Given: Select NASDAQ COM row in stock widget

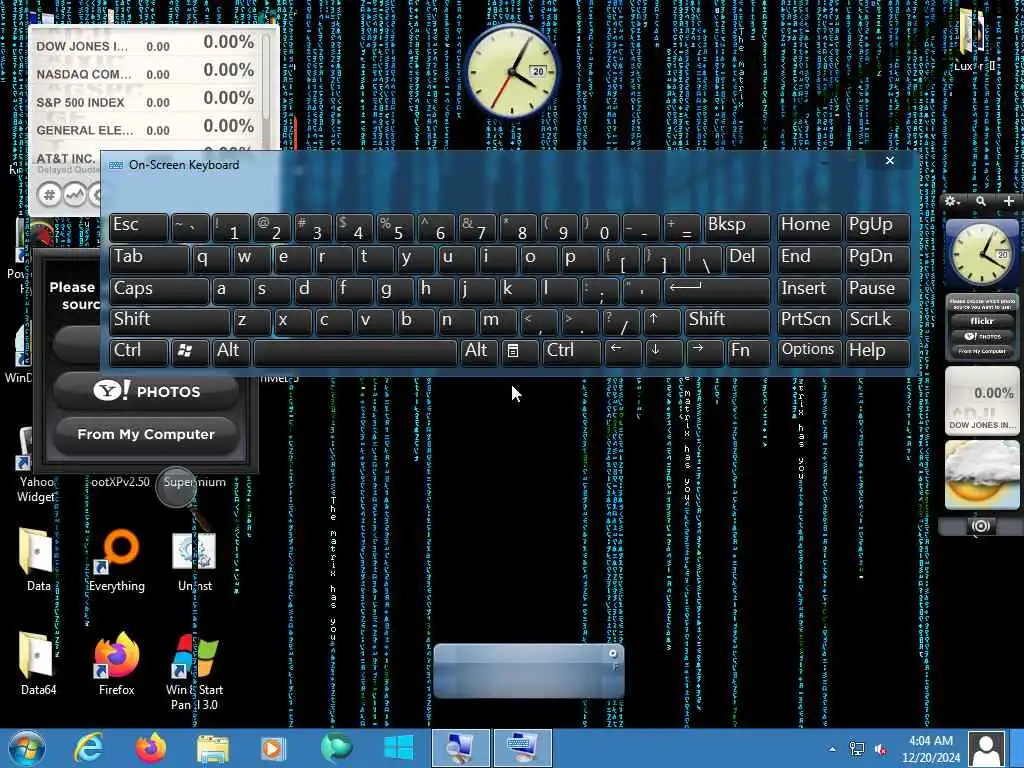Looking at the screenshot, I should [145, 73].
